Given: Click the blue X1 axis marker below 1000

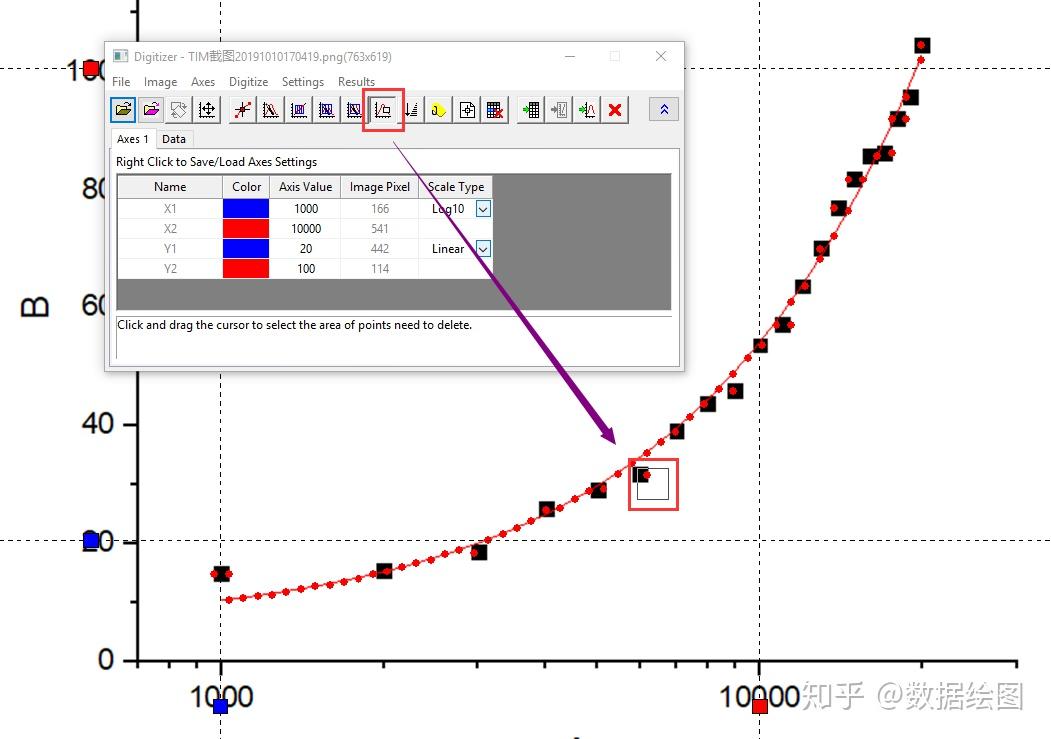Looking at the screenshot, I should [221, 706].
